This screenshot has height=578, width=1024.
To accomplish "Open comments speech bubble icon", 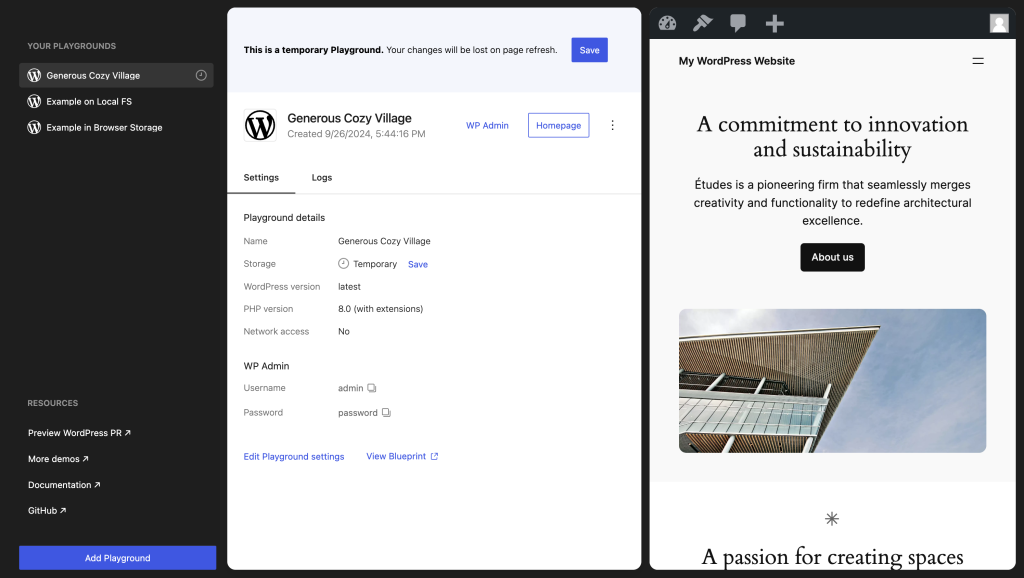I will 738,24.
